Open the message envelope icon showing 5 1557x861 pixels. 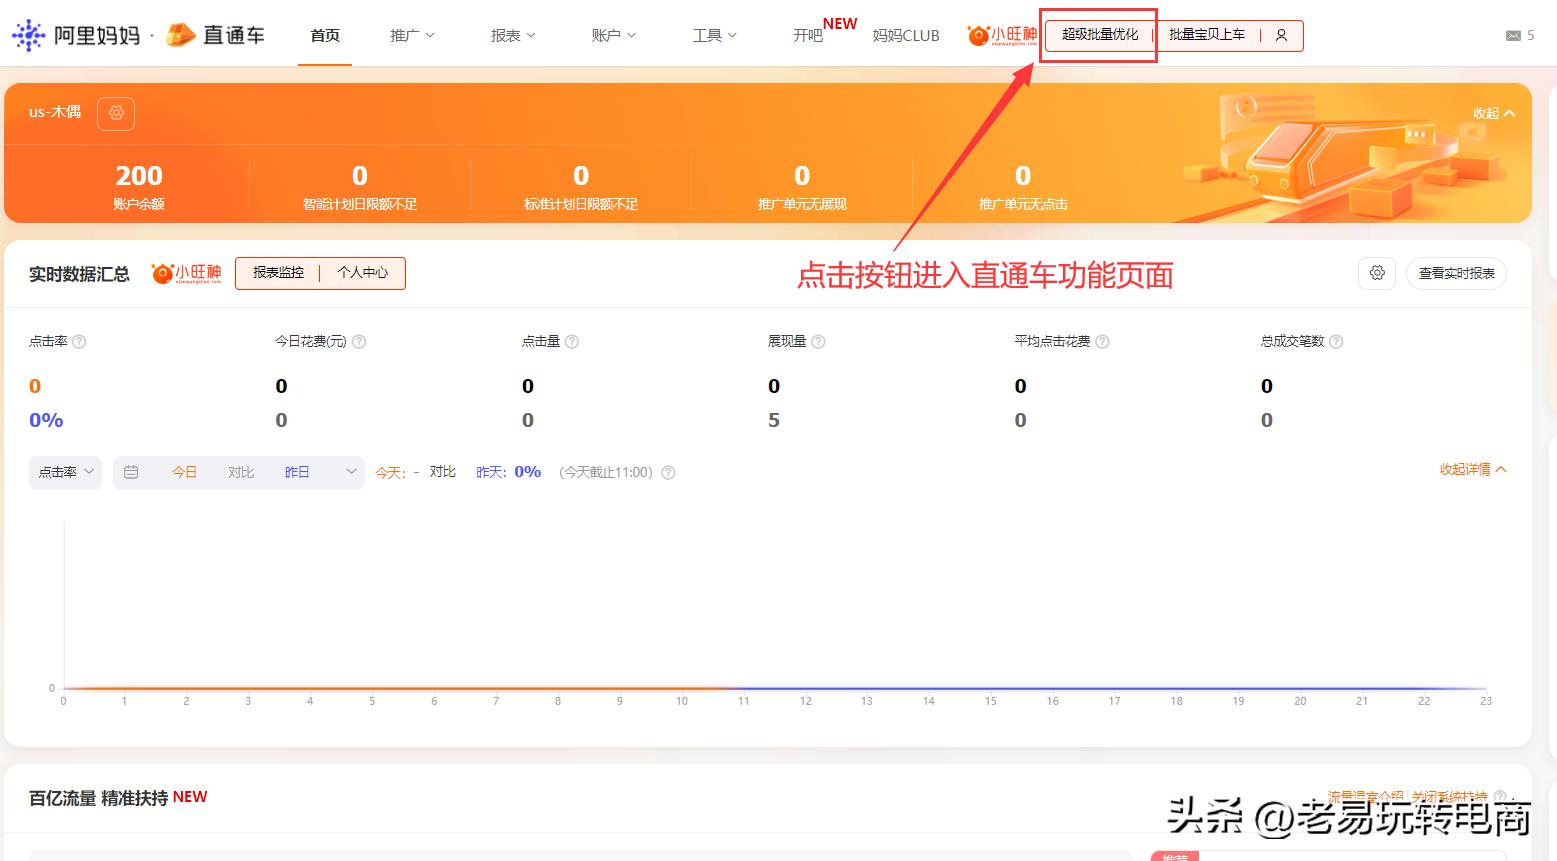[1511, 34]
